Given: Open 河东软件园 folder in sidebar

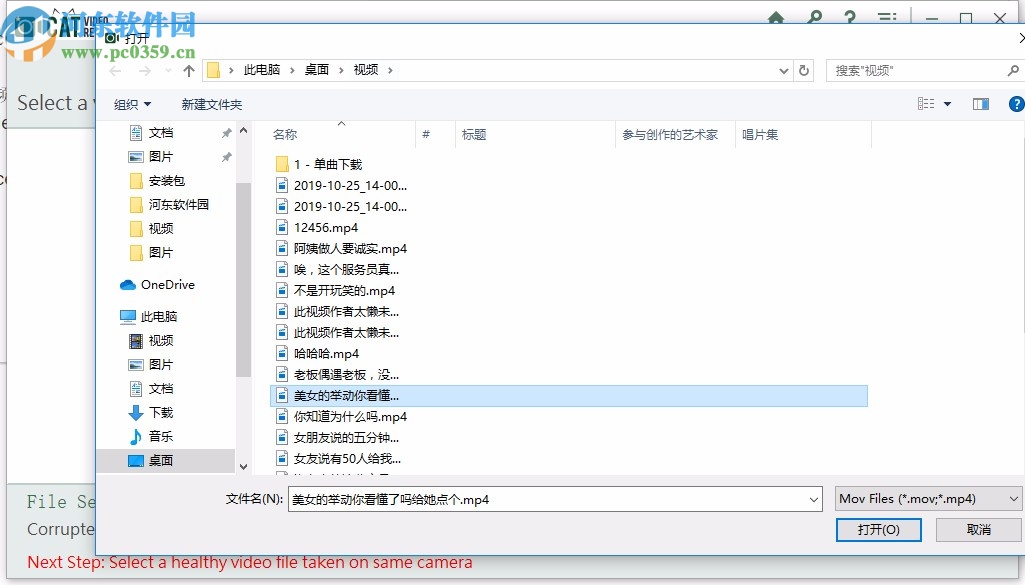Looking at the screenshot, I should pos(169,205).
